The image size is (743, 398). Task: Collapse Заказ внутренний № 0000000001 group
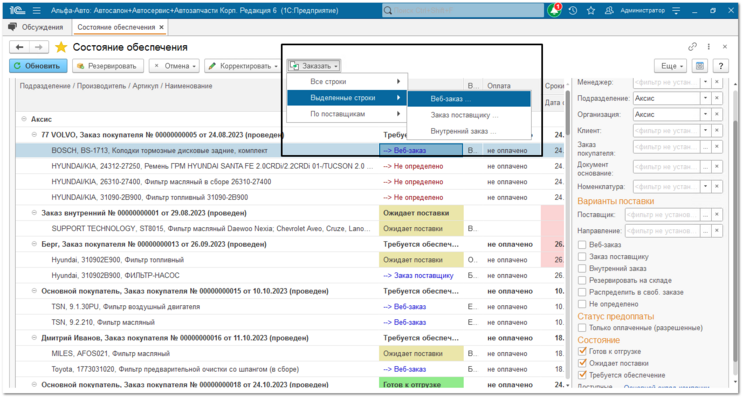pos(34,213)
